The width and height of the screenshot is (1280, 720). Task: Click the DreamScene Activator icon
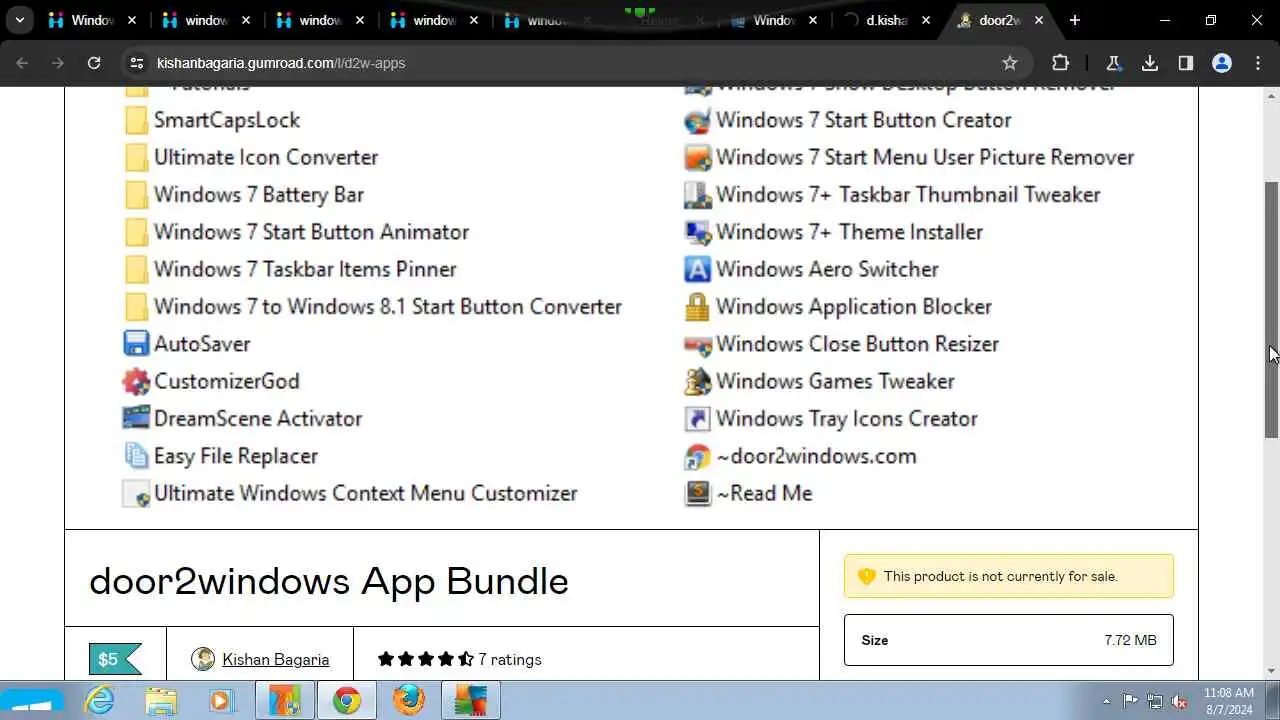(x=136, y=418)
